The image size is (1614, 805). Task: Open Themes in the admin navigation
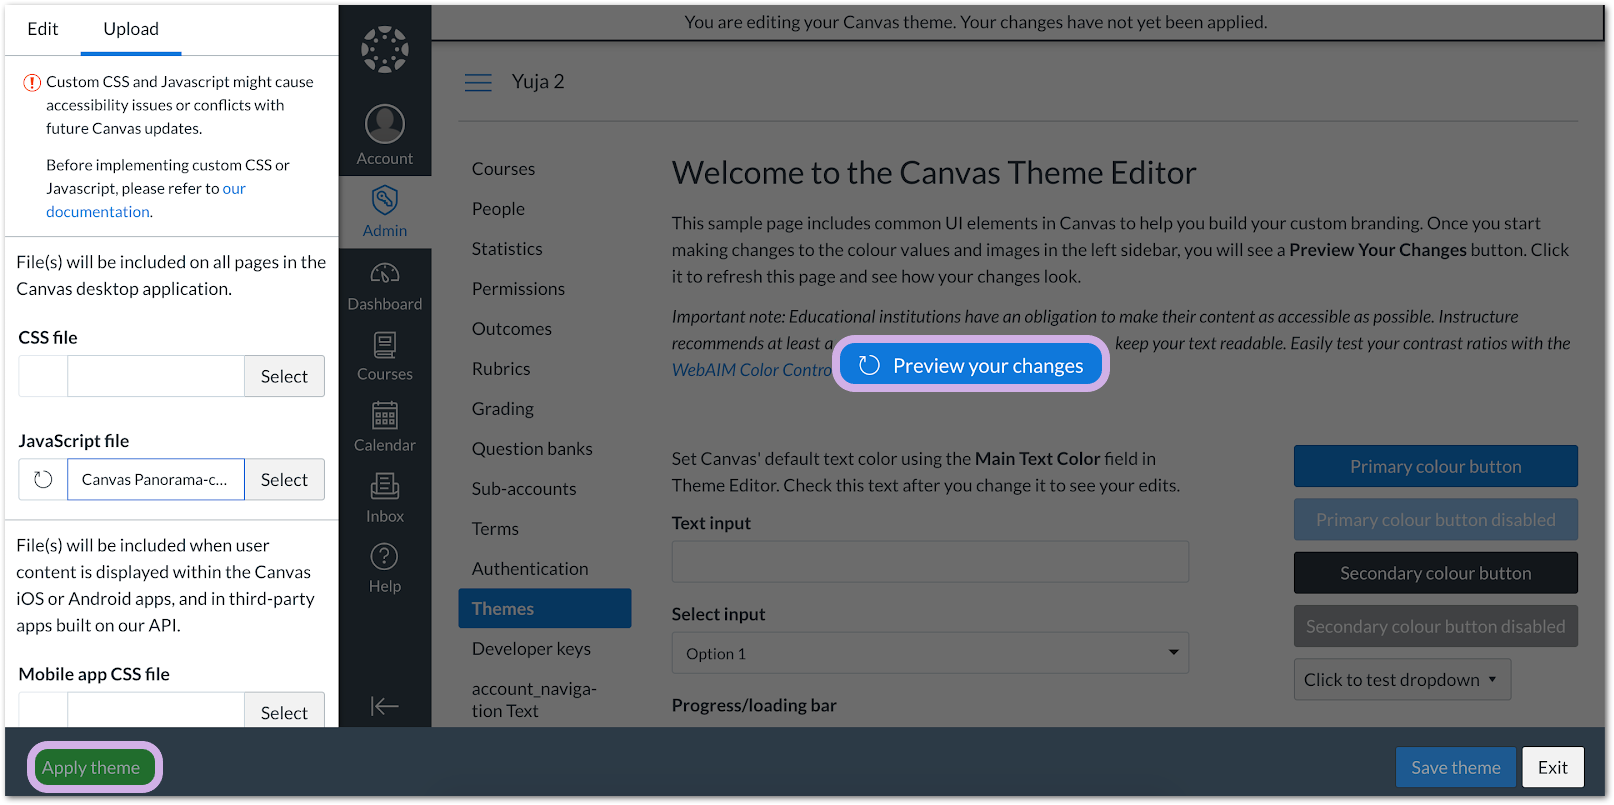544,609
